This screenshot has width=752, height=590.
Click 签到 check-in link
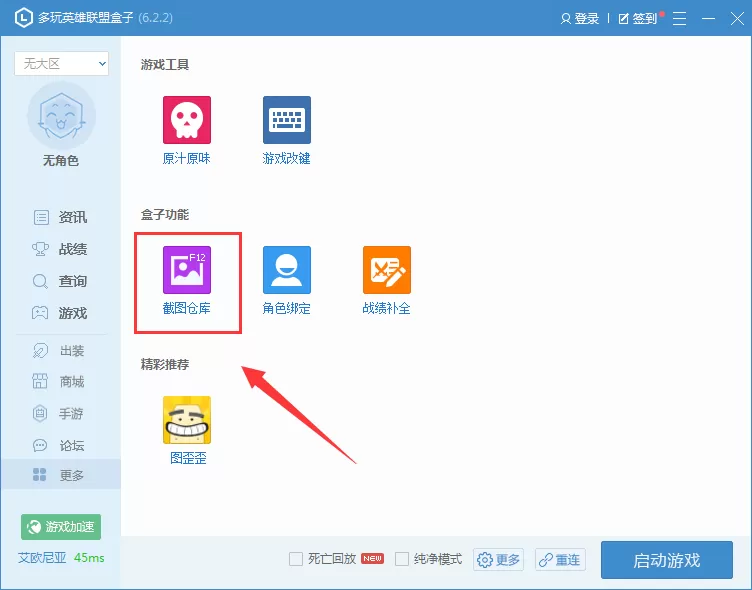[638, 19]
